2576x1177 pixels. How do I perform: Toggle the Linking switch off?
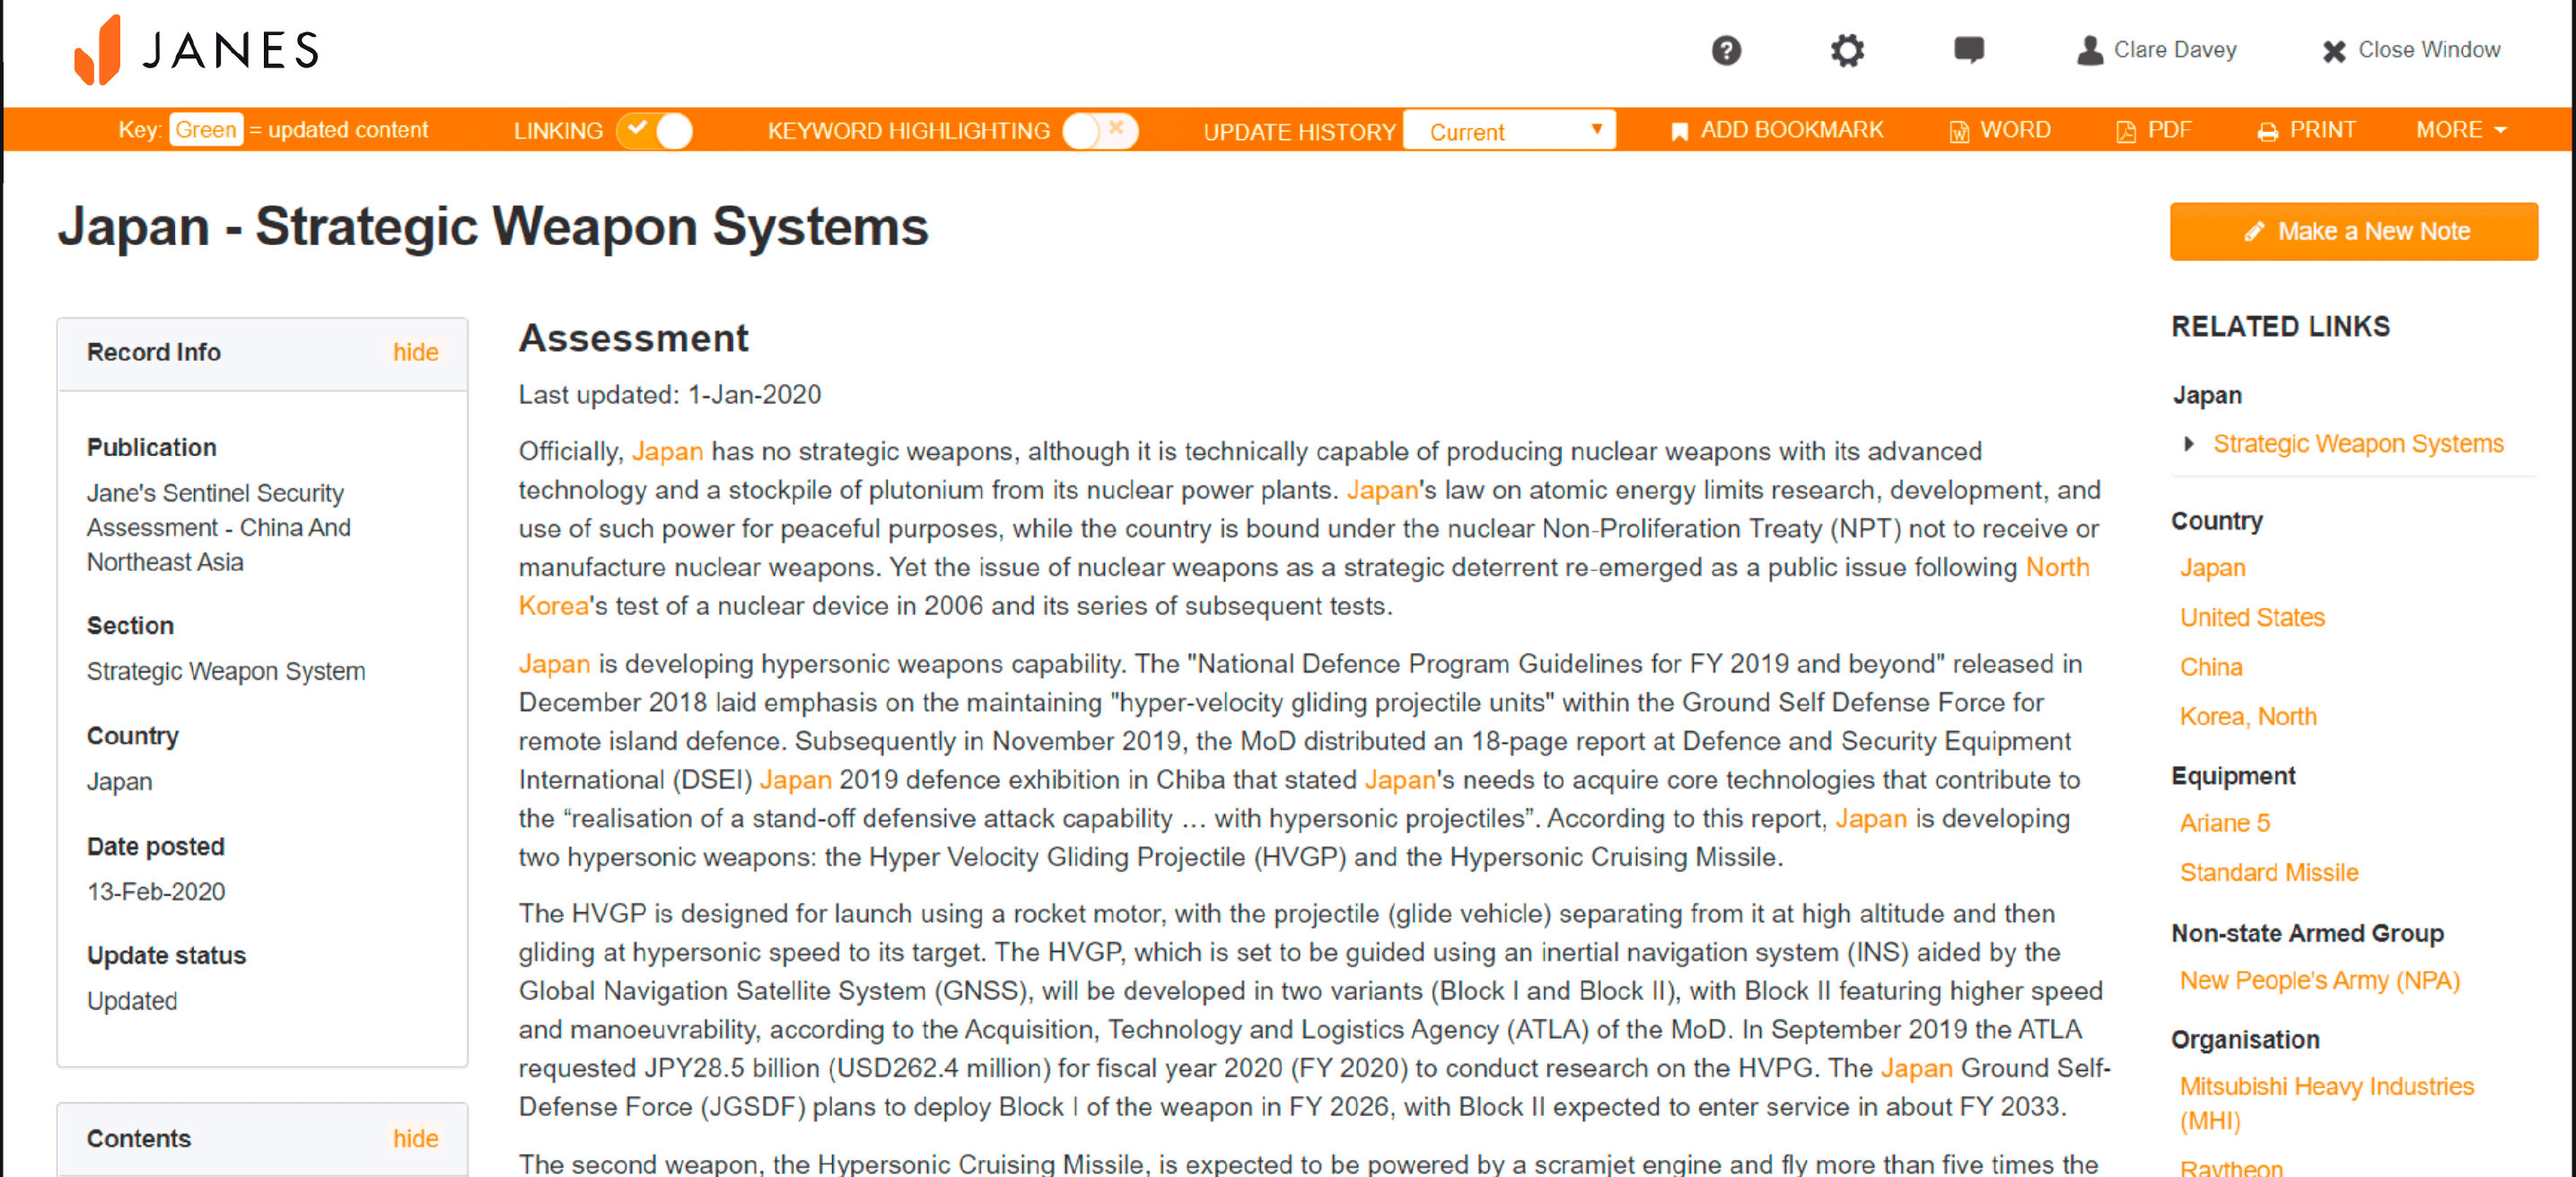[x=655, y=131]
